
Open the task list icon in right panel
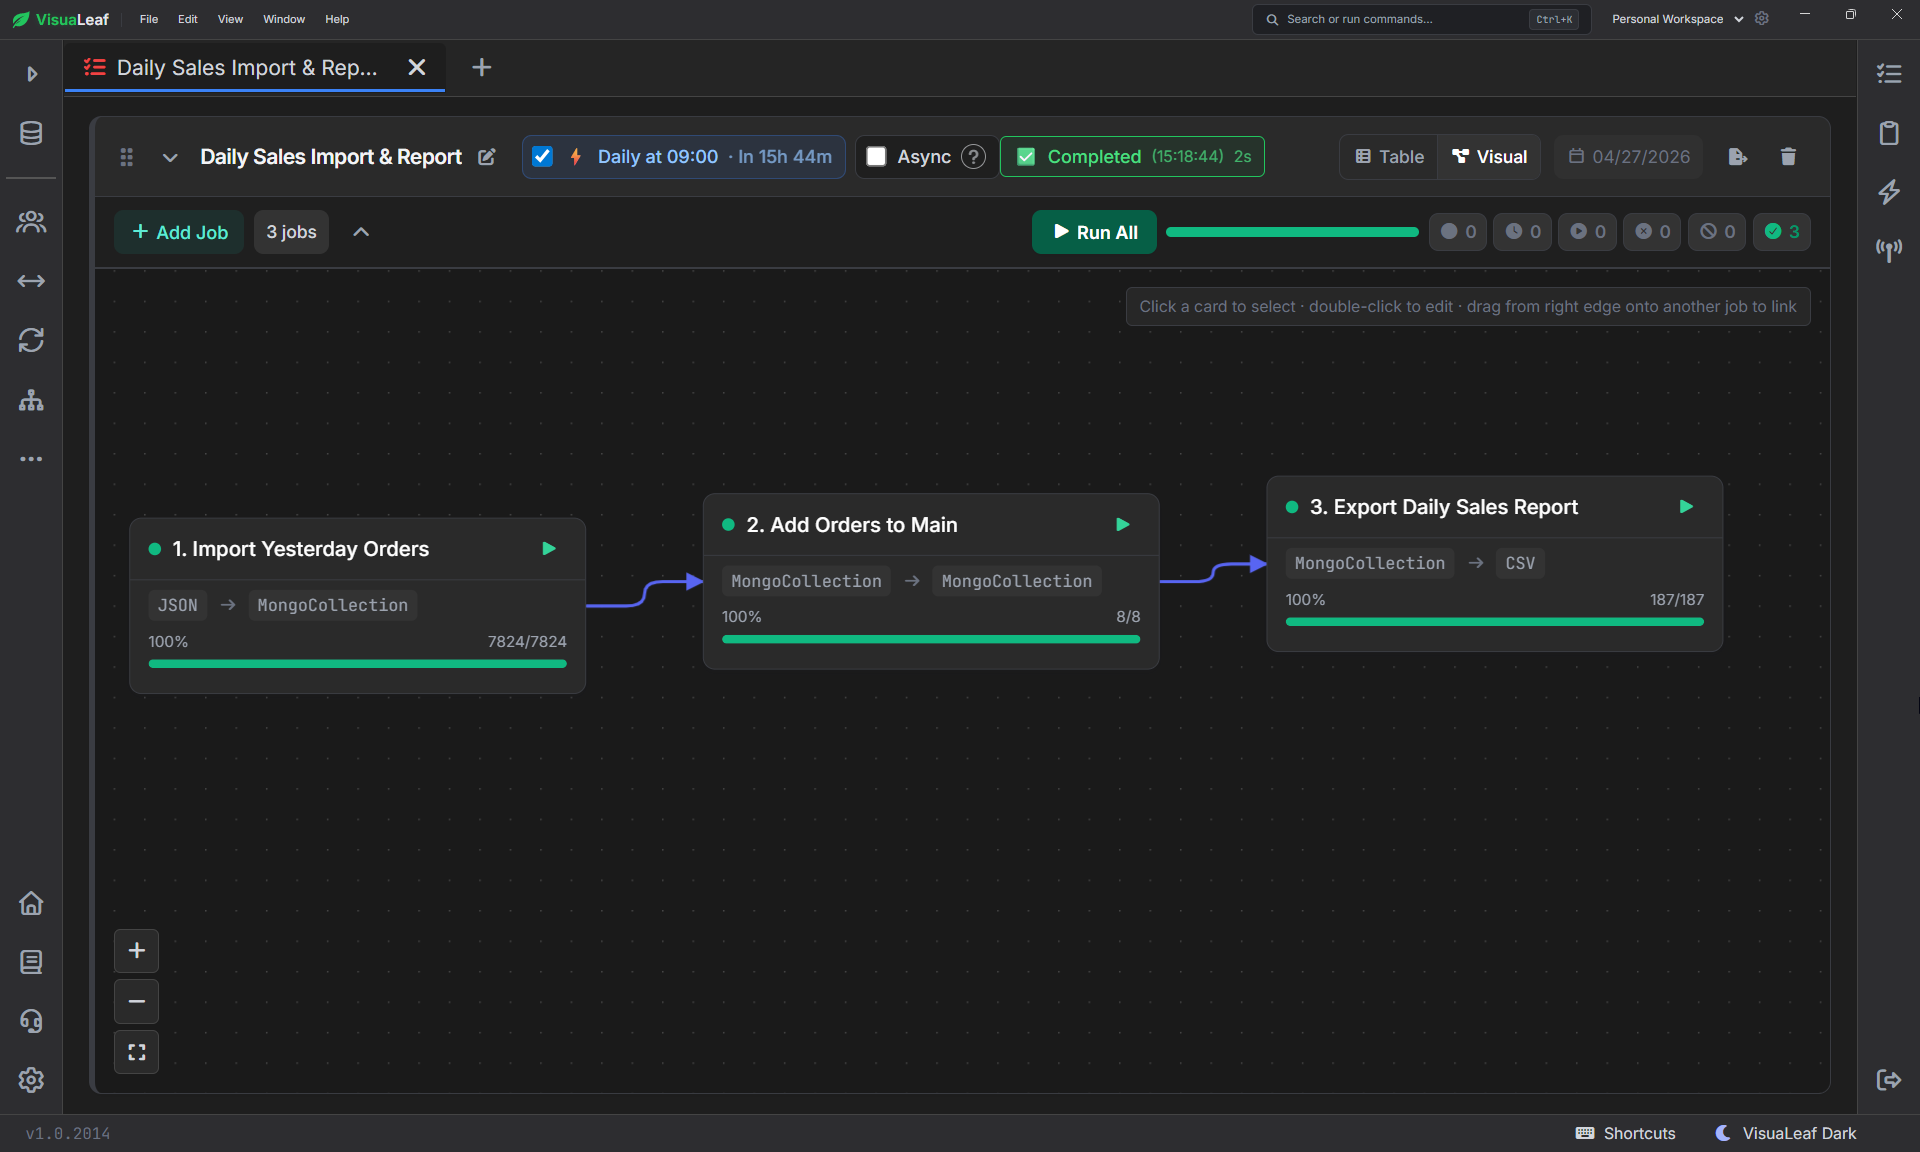(x=1889, y=74)
